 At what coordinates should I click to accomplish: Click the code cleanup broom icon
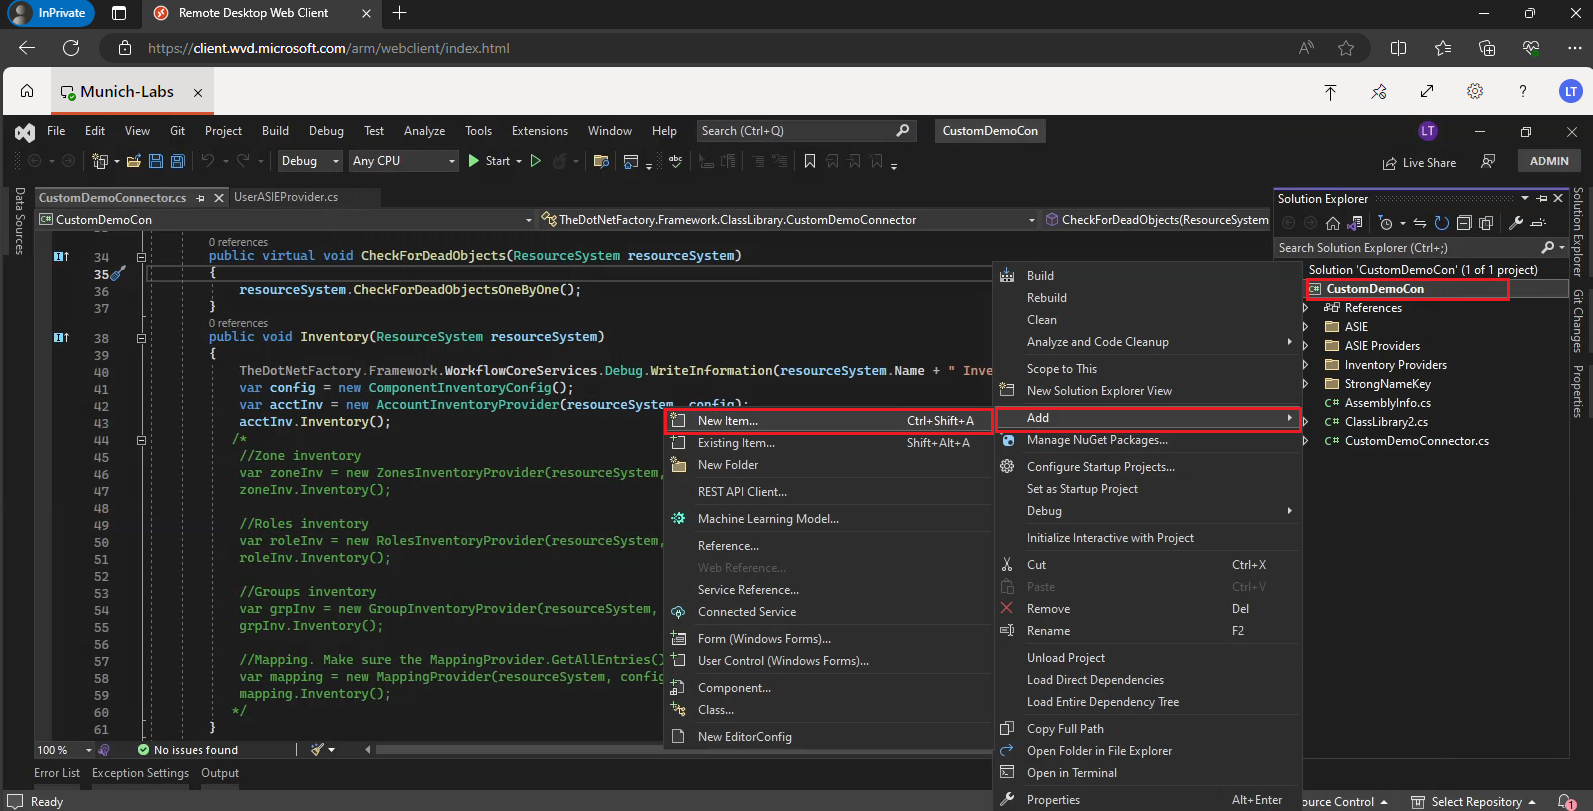click(x=318, y=749)
